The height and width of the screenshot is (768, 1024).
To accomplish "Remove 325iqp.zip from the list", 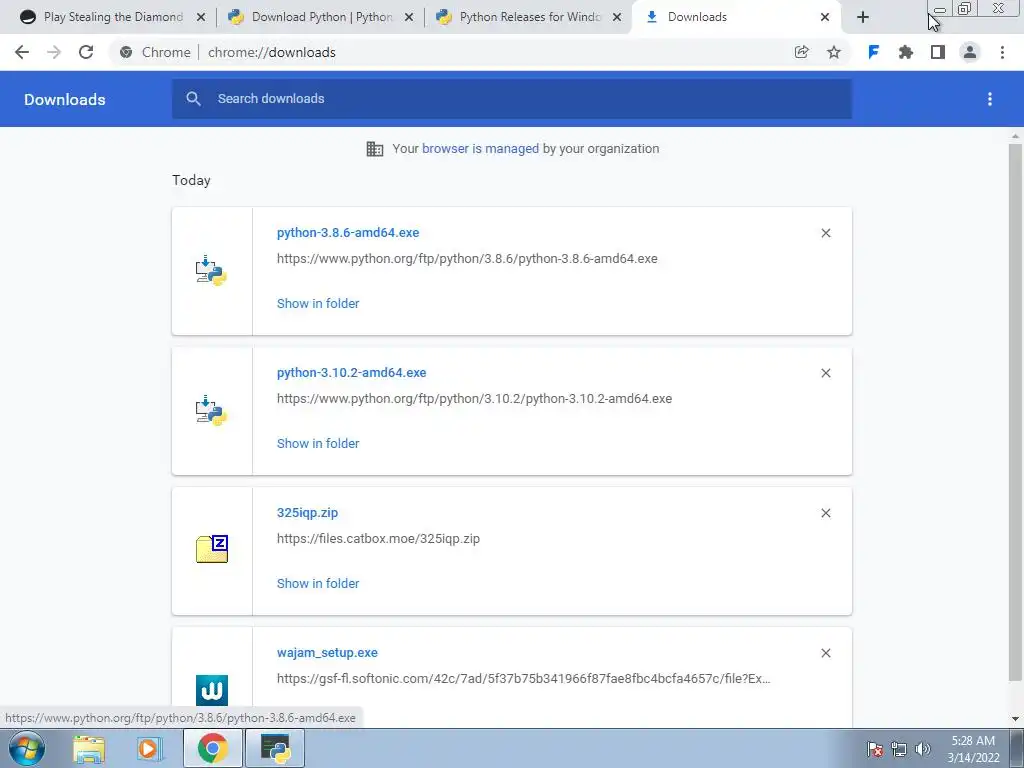I will pos(826,513).
